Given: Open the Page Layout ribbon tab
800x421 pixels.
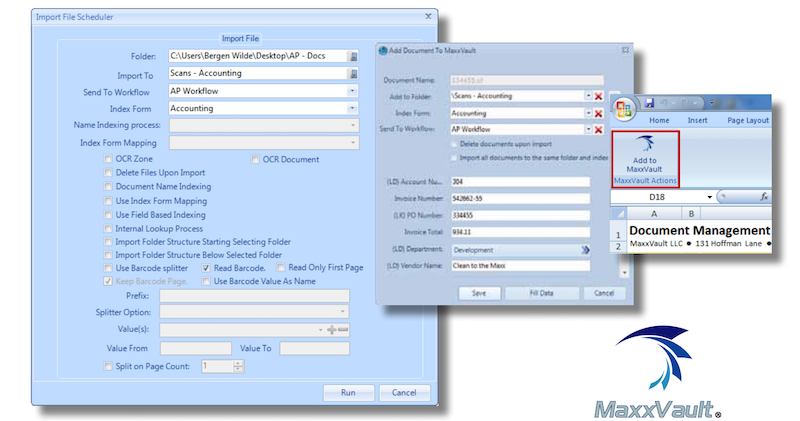Looking at the screenshot, I should (748, 119).
